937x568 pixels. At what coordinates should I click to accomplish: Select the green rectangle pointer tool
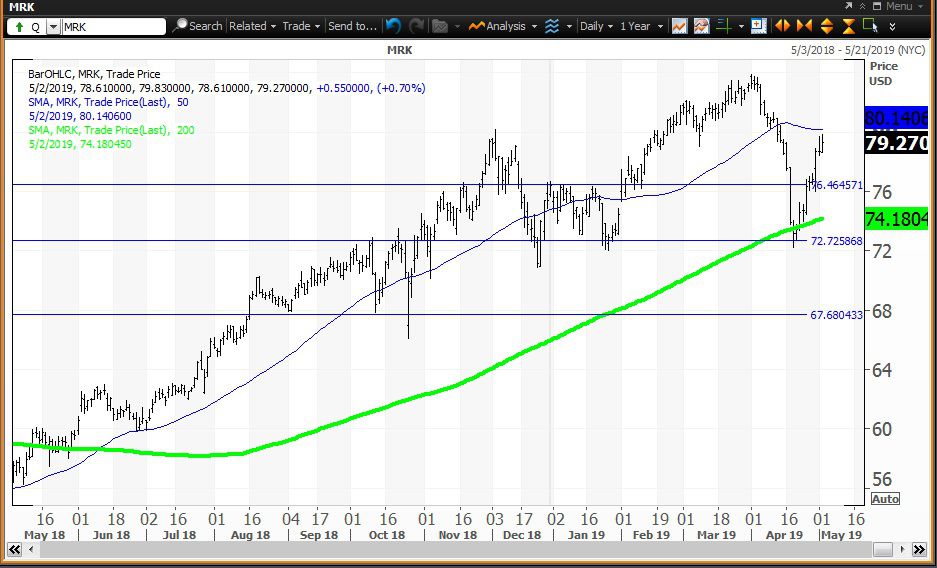pos(871,26)
